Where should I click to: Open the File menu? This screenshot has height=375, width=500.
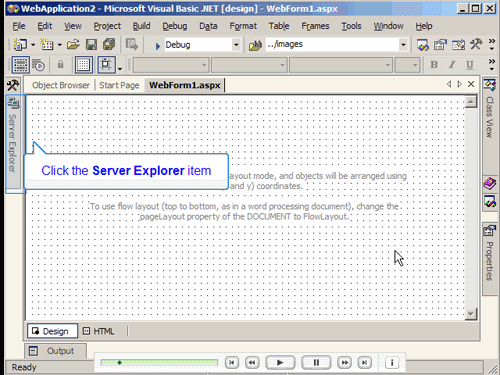pos(19,26)
